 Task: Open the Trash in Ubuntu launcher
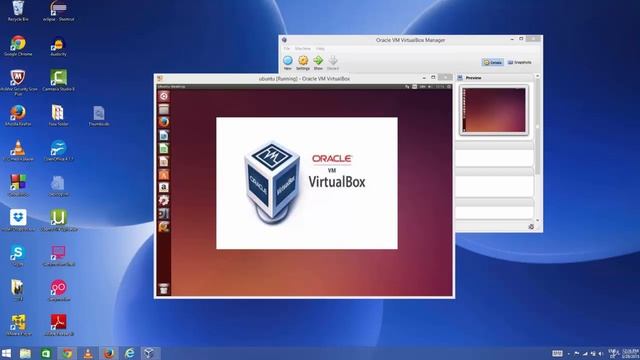pyautogui.click(x=164, y=288)
